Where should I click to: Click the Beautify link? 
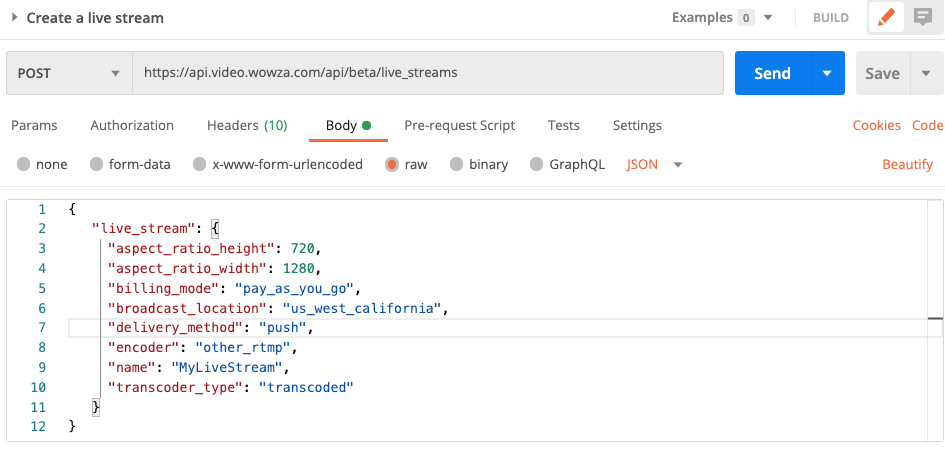907,164
